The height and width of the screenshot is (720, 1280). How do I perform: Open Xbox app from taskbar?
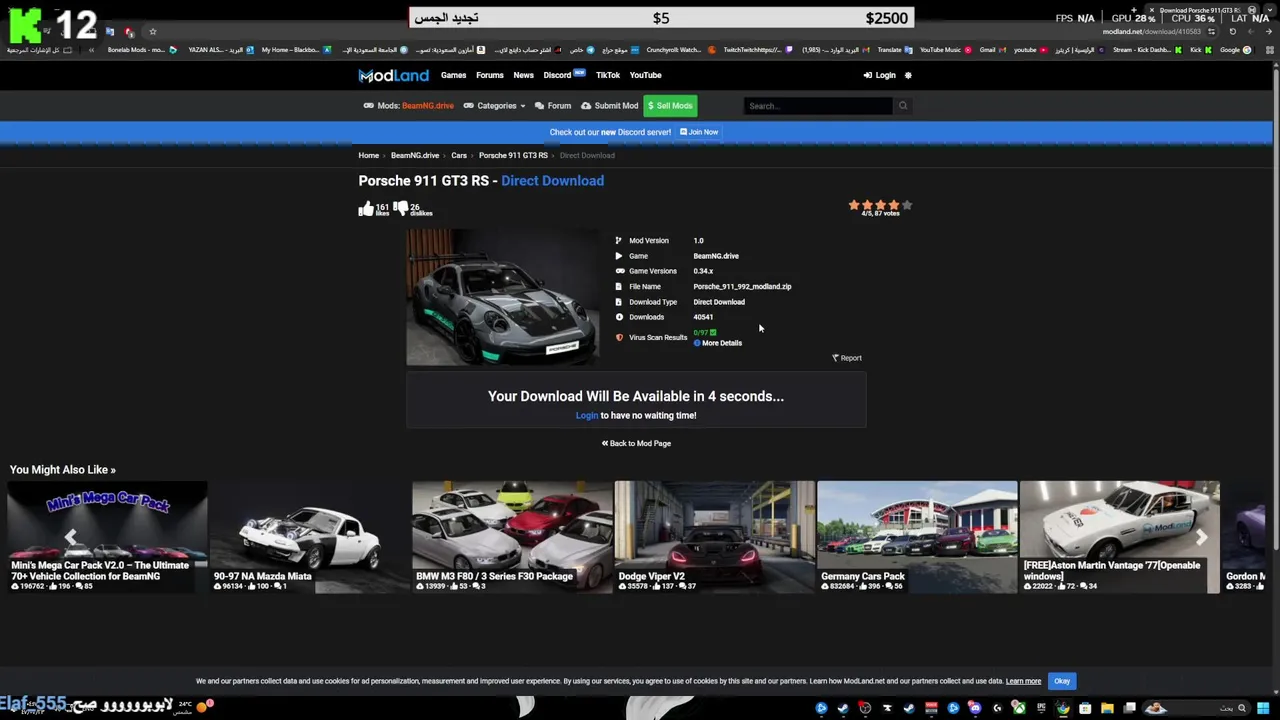tap(1018, 708)
